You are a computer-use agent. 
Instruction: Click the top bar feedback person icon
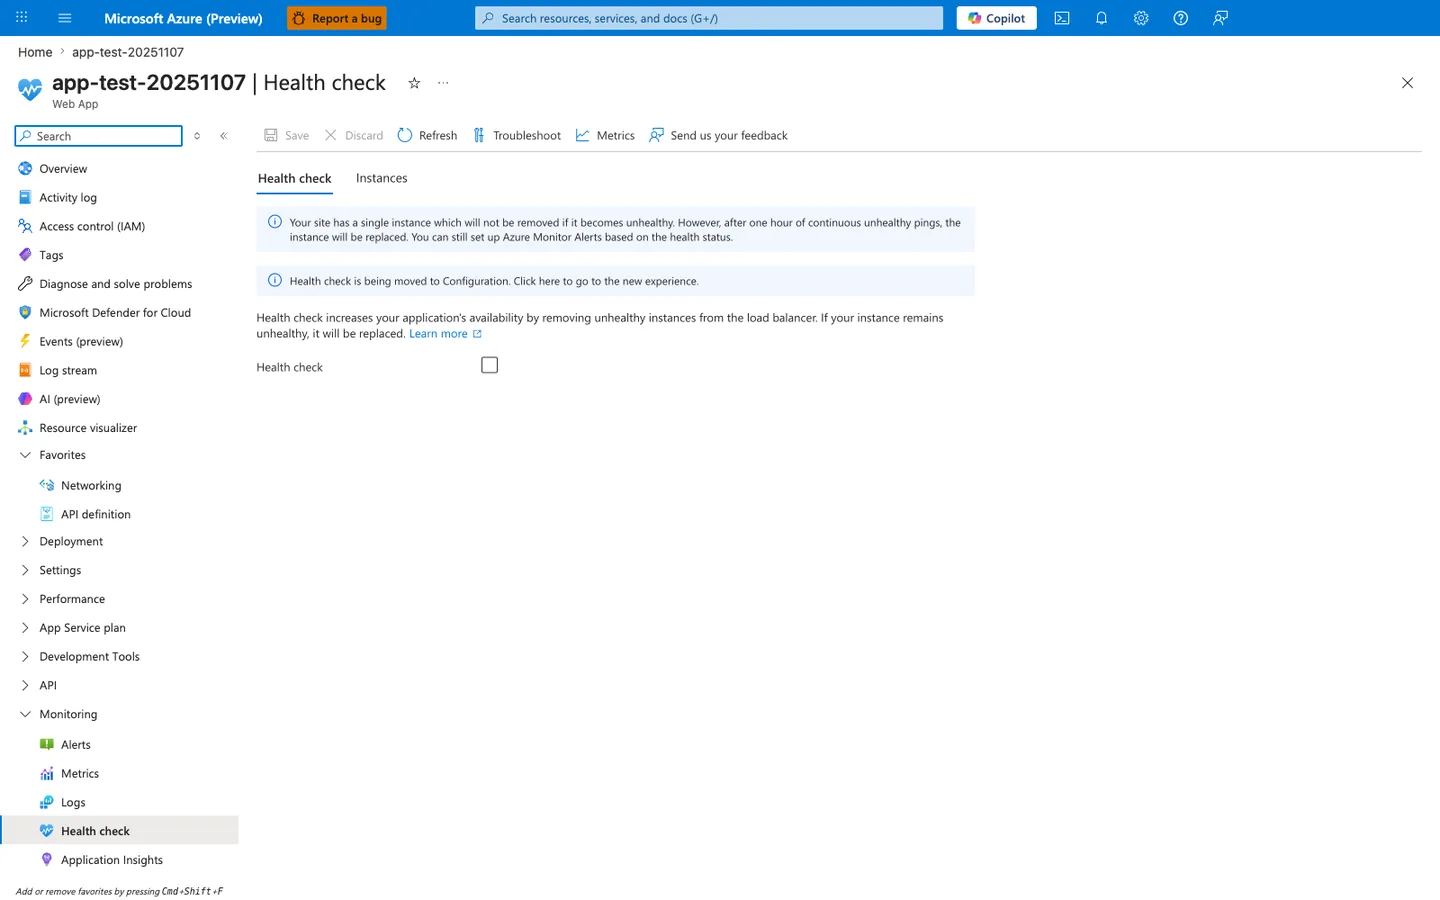1220,18
